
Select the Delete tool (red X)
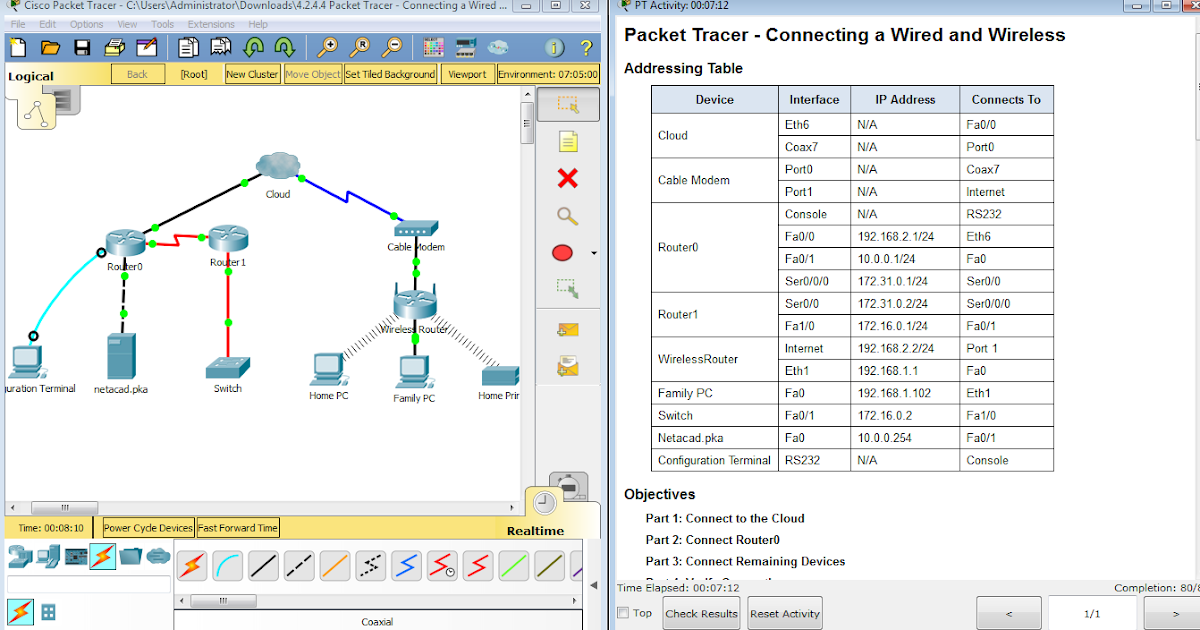(x=568, y=178)
